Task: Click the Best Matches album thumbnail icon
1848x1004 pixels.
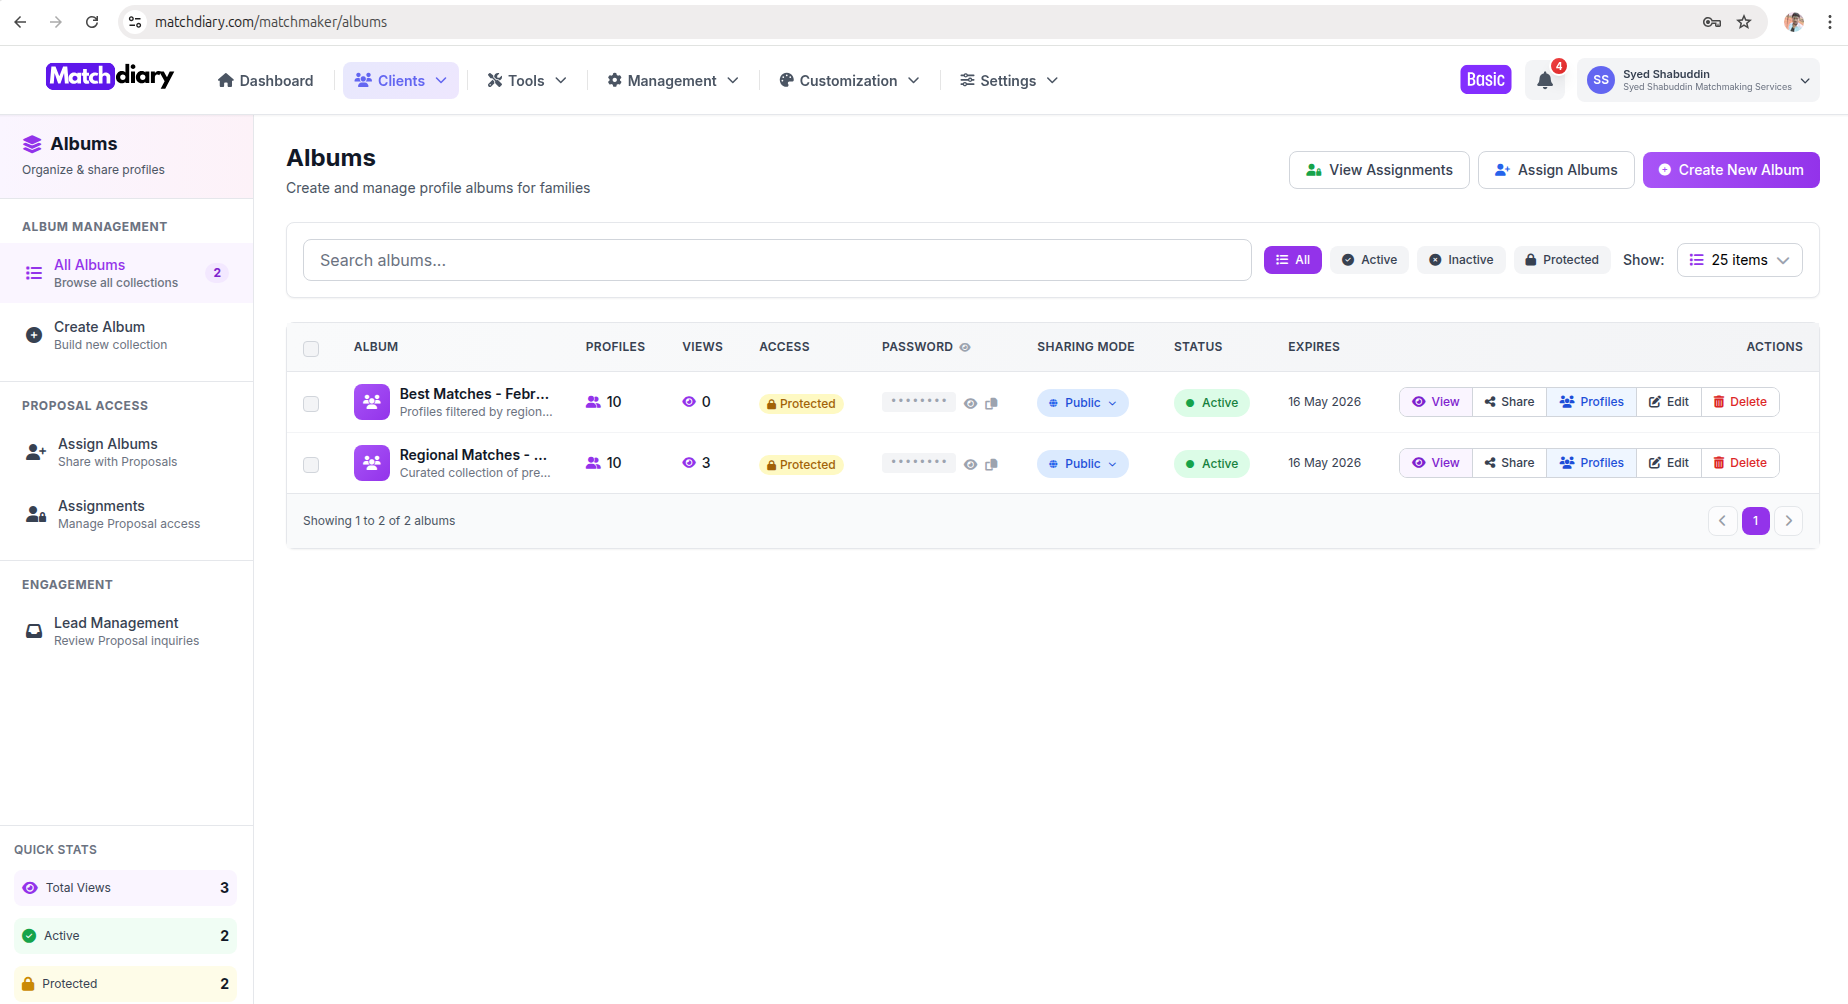Action: (371, 402)
